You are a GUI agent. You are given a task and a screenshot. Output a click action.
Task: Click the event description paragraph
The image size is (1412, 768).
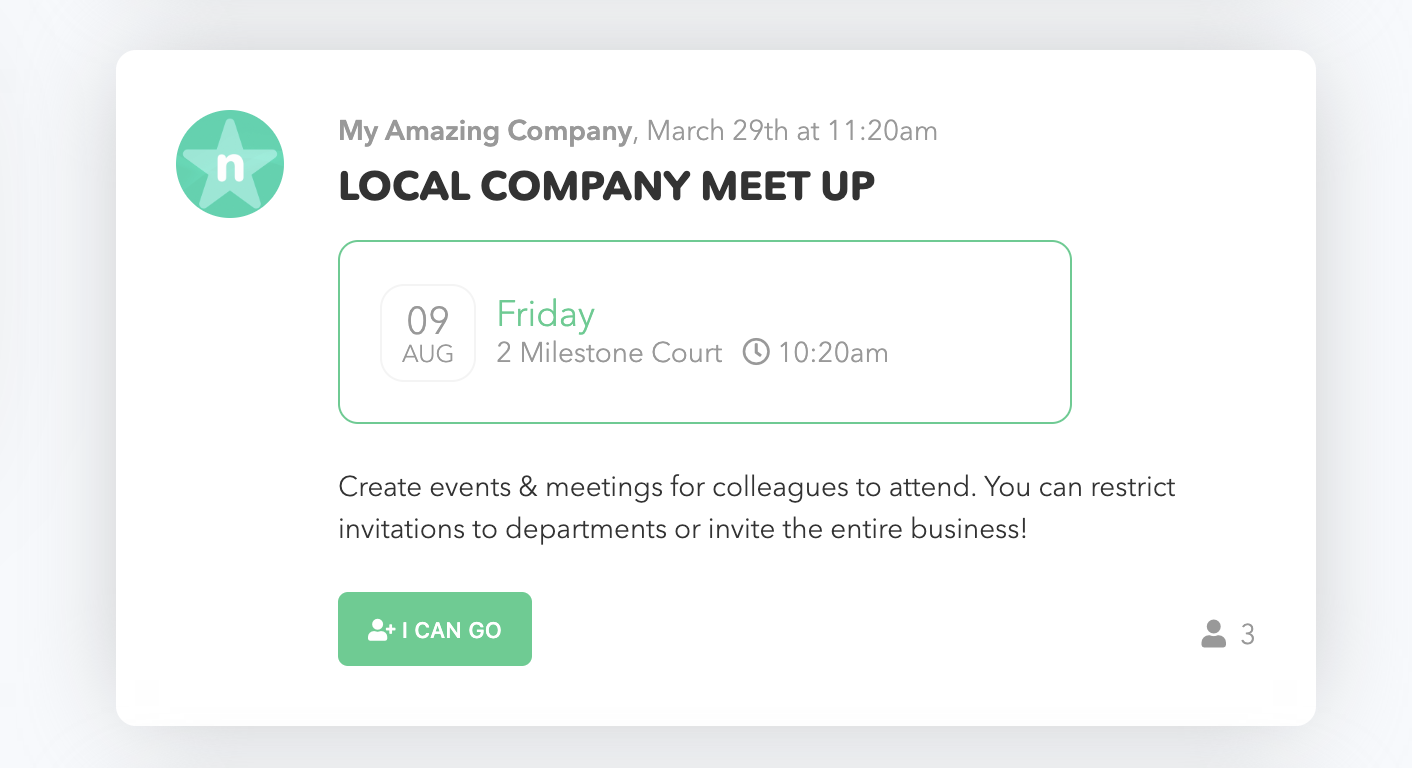(757, 508)
